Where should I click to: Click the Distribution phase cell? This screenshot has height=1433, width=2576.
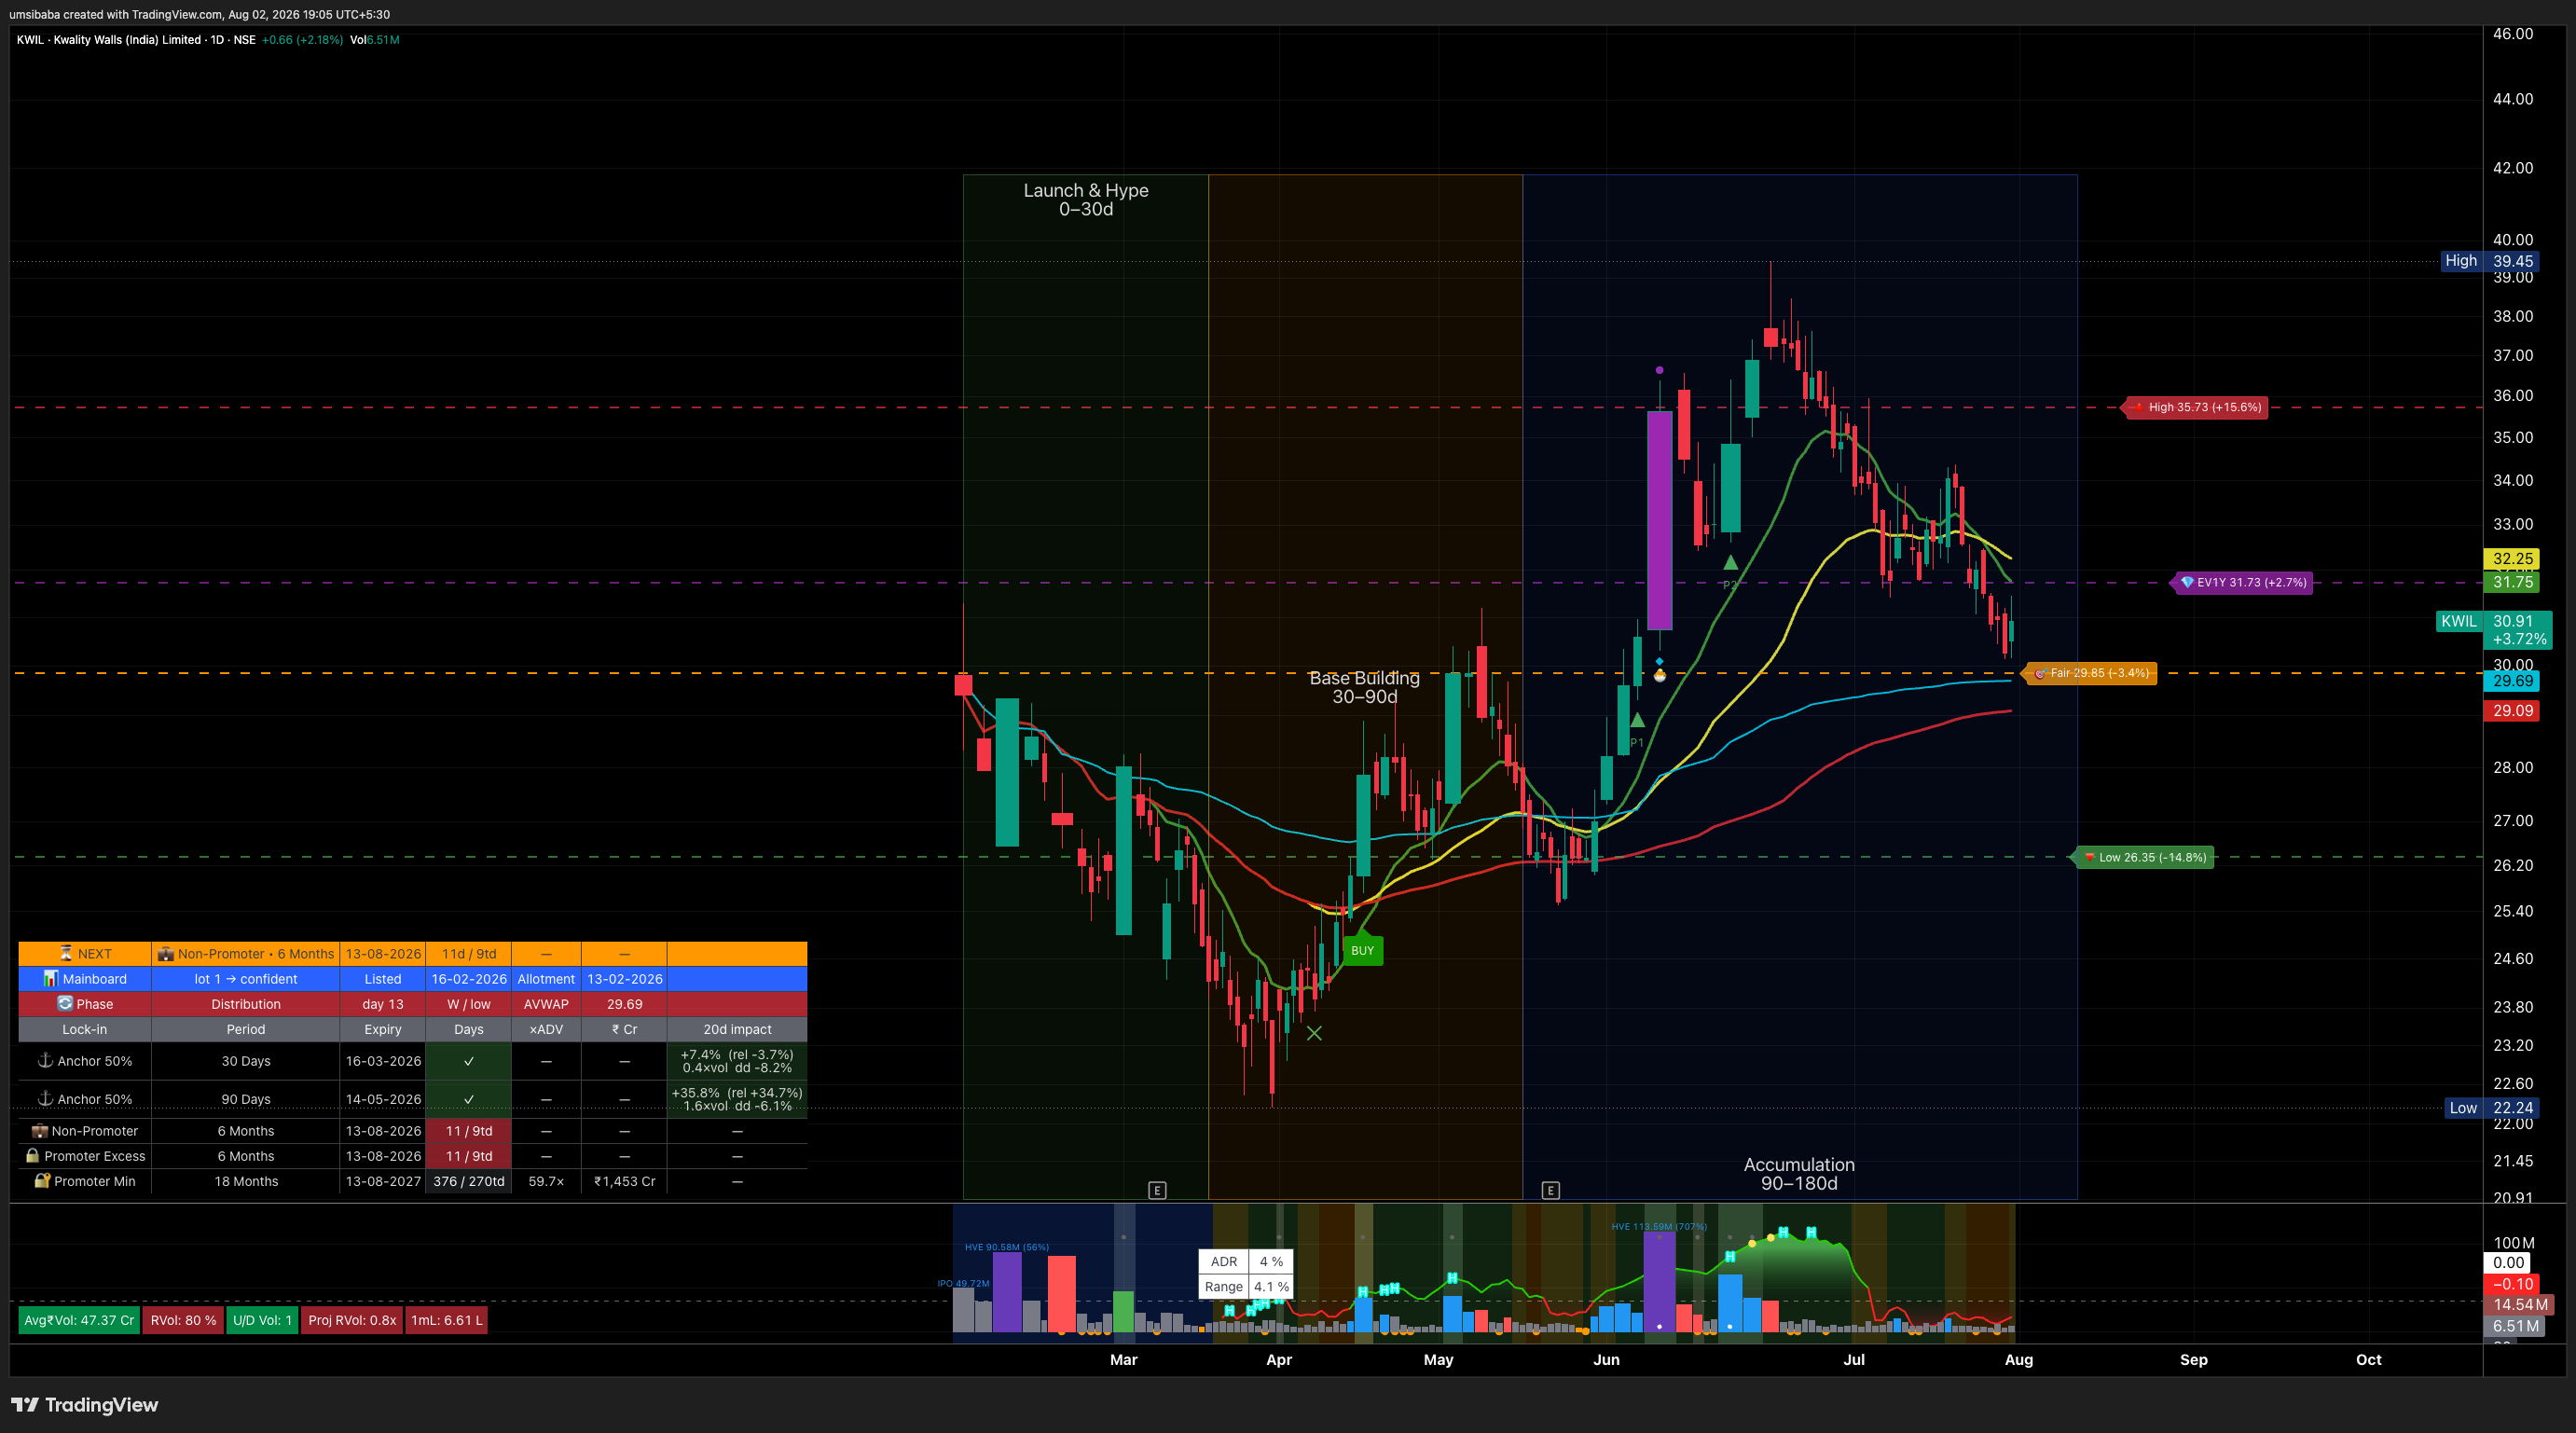pyautogui.click(x=246, y=1003)
